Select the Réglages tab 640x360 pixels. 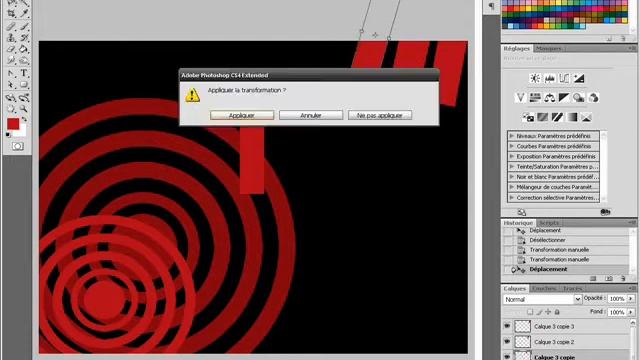517,48
